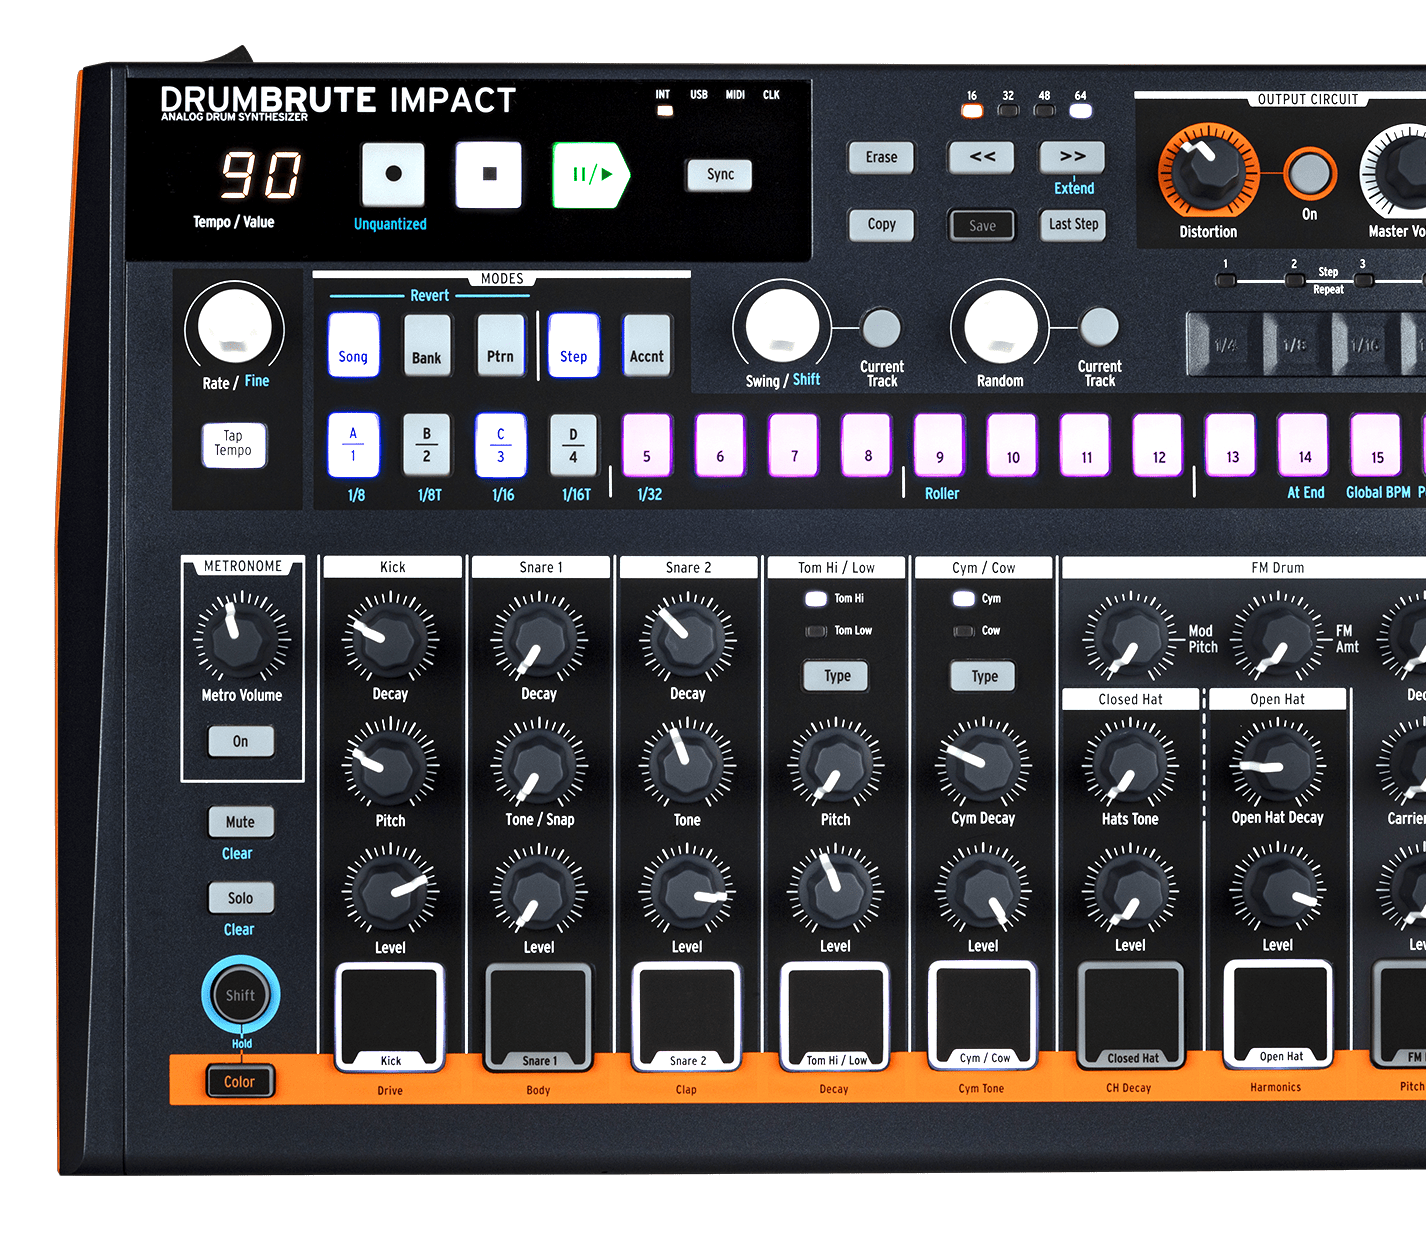Image resolution: width=1426 pixels, height=1236 pixels.
Task: Click the FM Amt knob
Action: (x=1277, y=638)
